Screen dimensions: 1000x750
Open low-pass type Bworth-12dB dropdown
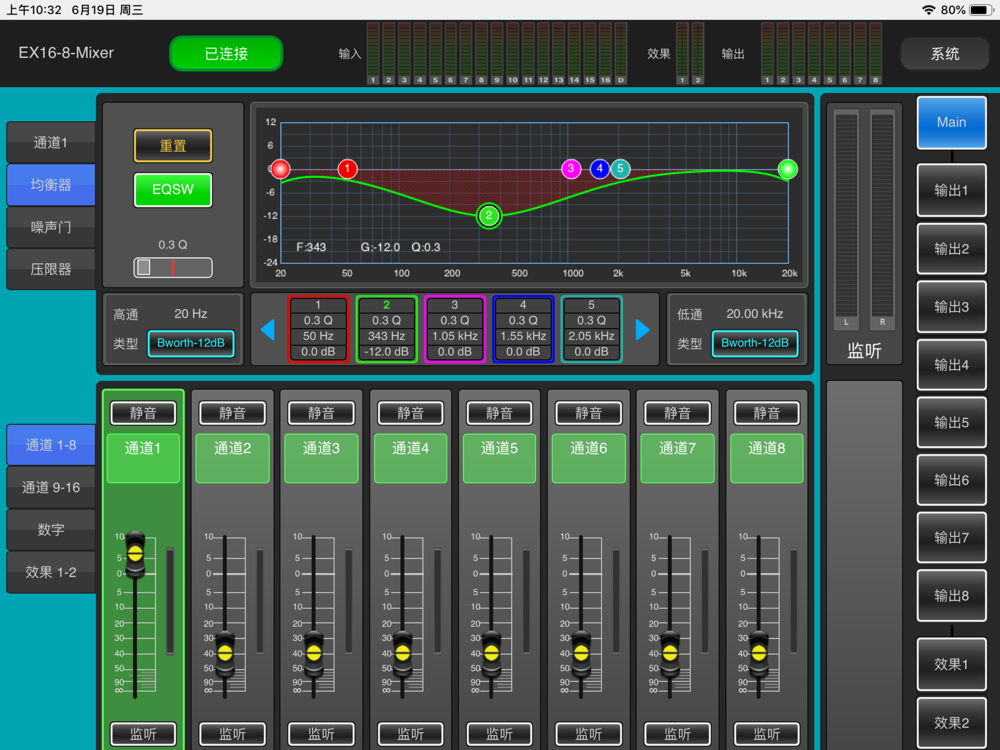click(754, 343)
